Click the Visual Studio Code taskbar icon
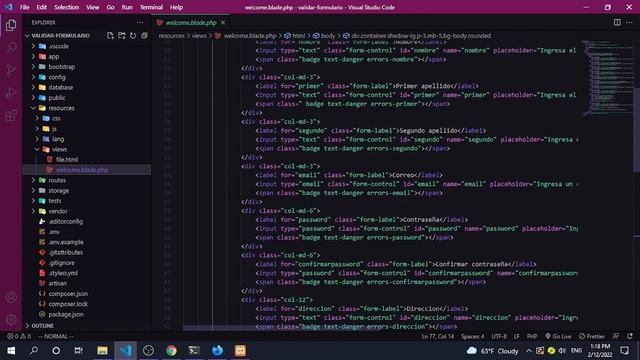The height and width of the screenshot is (360, 640). [x=125, y=351]
